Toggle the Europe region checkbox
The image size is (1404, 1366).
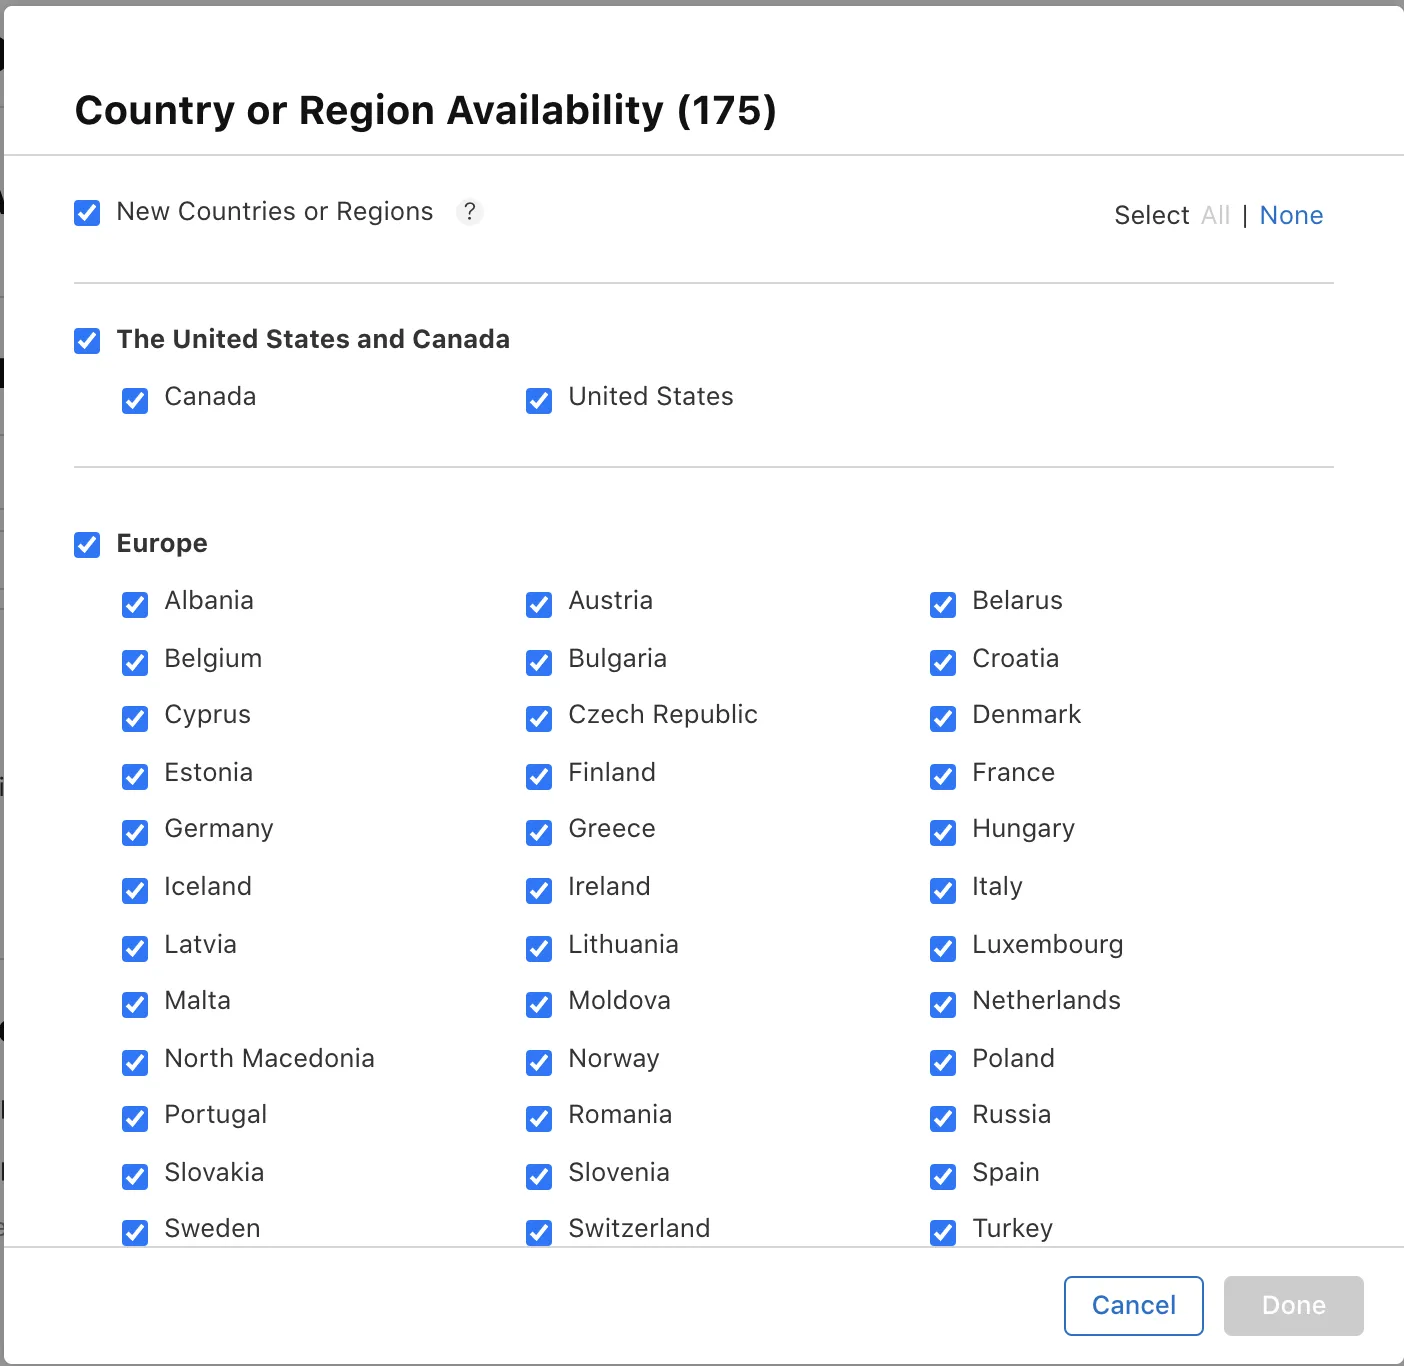87,545
